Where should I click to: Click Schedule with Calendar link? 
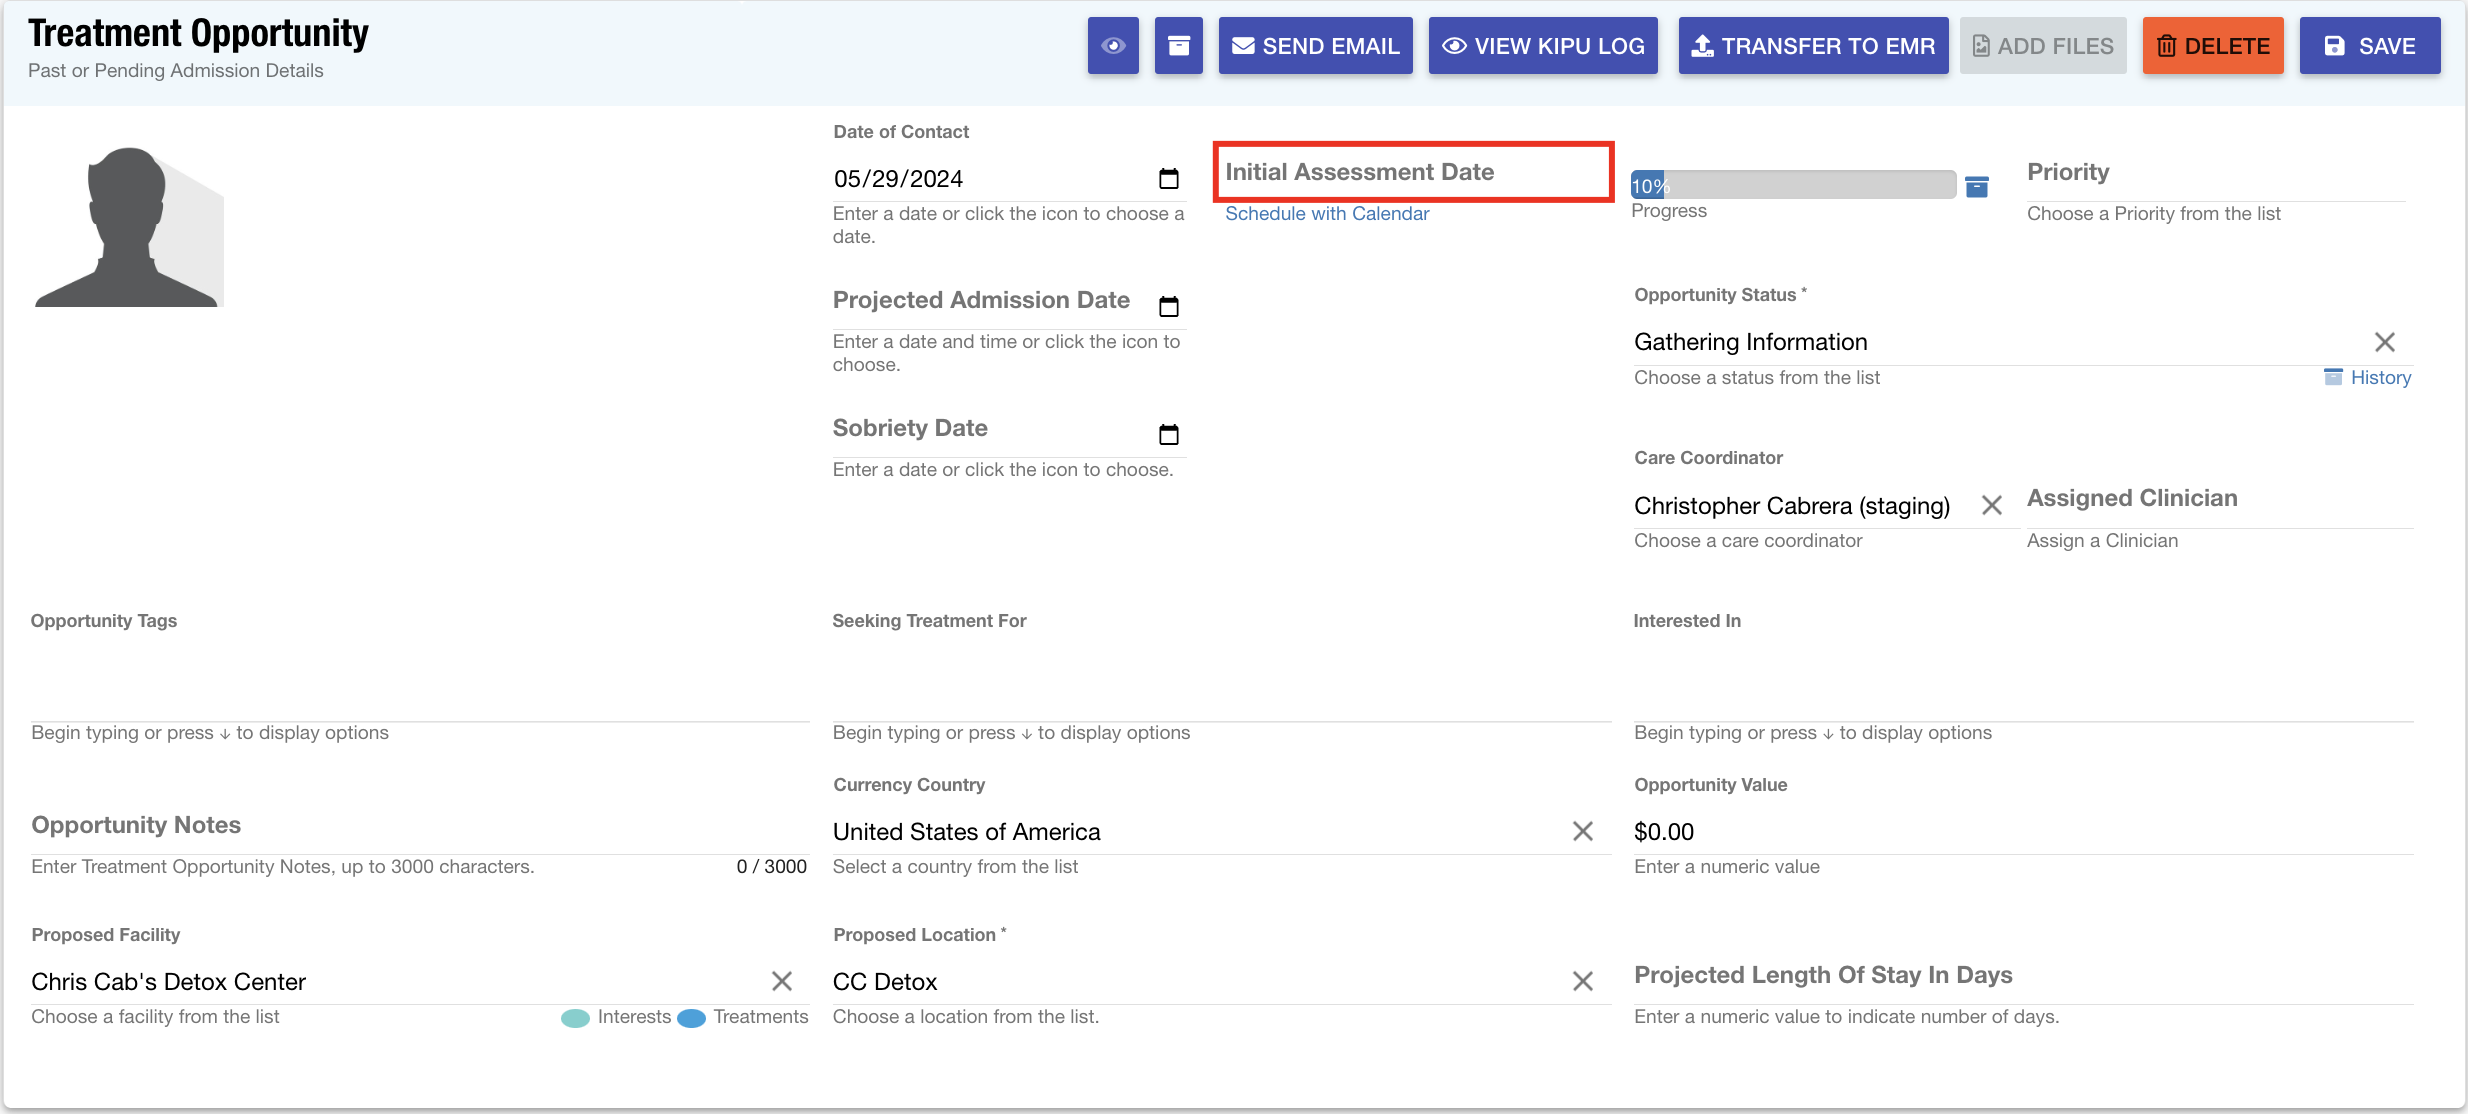pos(1326,214)
